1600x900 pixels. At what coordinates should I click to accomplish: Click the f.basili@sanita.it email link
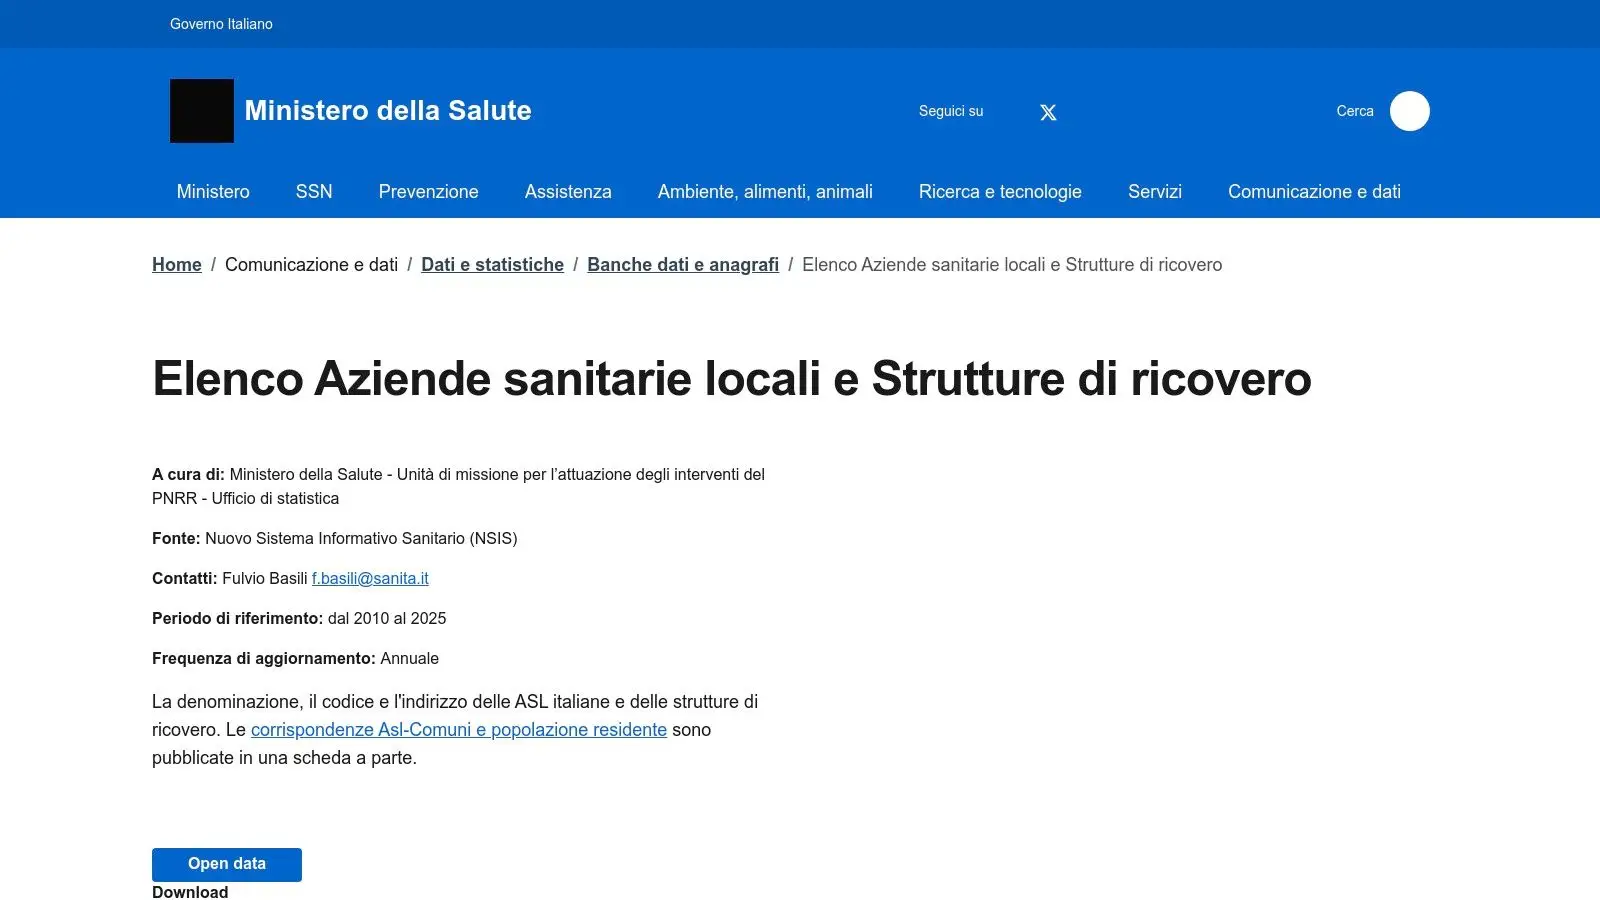coord(369,578)
